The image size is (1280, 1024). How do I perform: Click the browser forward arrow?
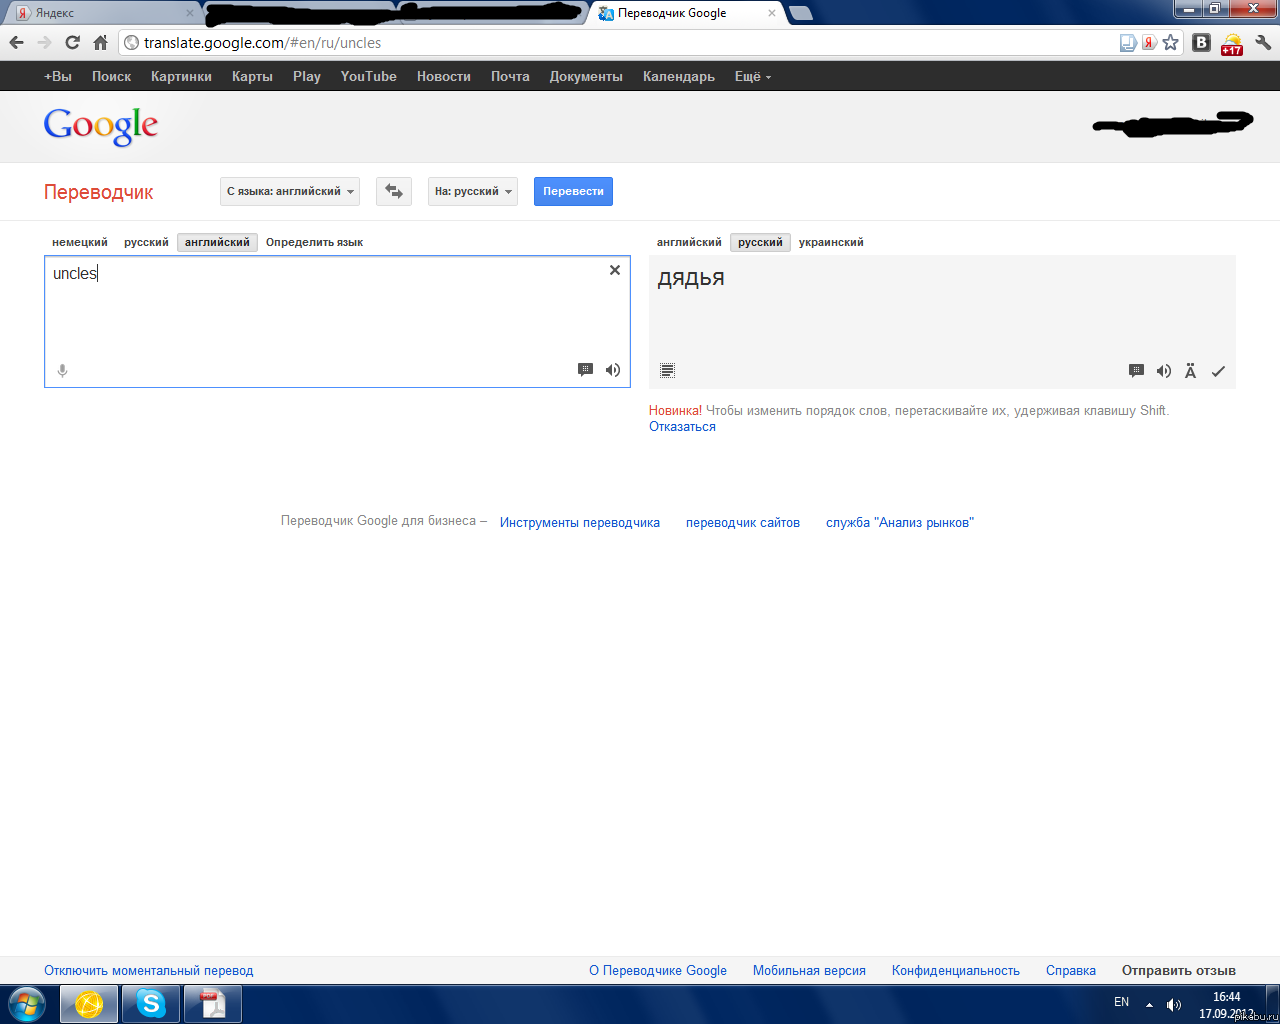coord(44,42)
